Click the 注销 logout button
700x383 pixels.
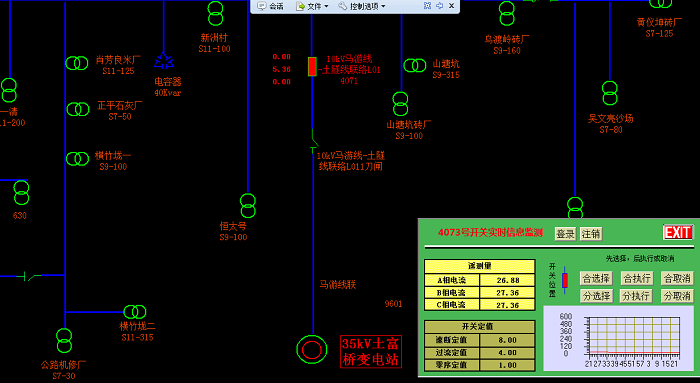point(591,233)
